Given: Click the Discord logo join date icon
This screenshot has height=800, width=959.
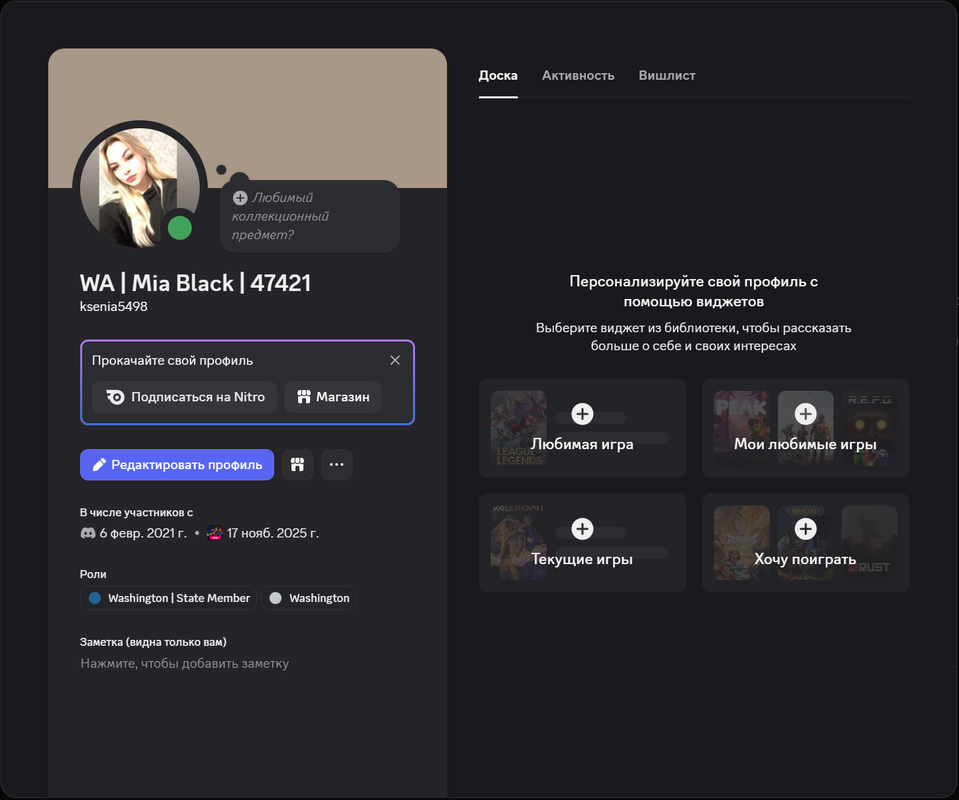Looking at the screenshot, I should tap(88, 533).
